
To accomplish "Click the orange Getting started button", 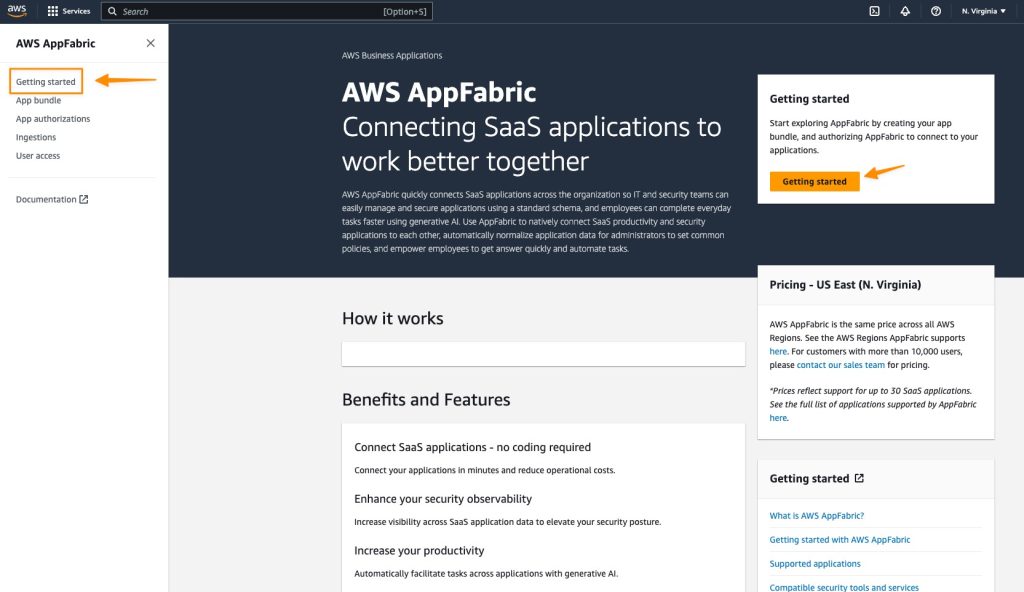I will pyautogui.click(x=814, y=182).
